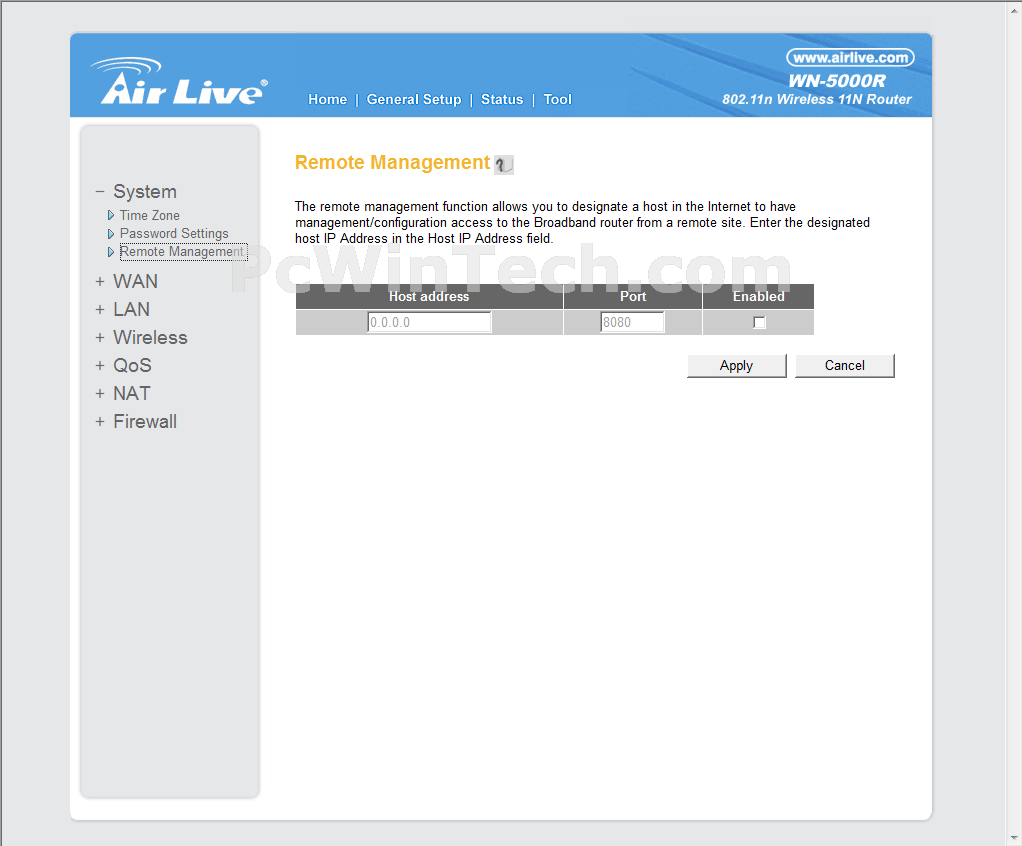Click the Enabled column header
Viewport: 1022px width, 846px height.
(x=759, y=297)
